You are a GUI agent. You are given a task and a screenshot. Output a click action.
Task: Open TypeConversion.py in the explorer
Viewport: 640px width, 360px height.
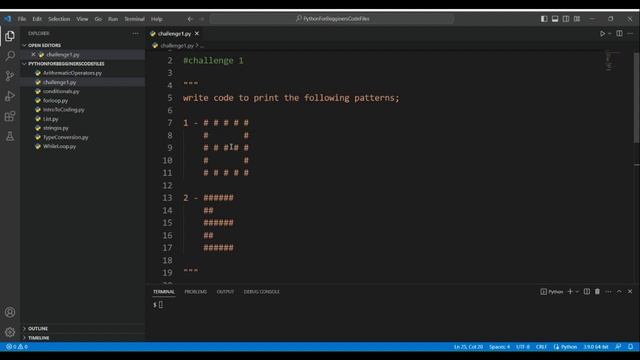tap(65, 137)
